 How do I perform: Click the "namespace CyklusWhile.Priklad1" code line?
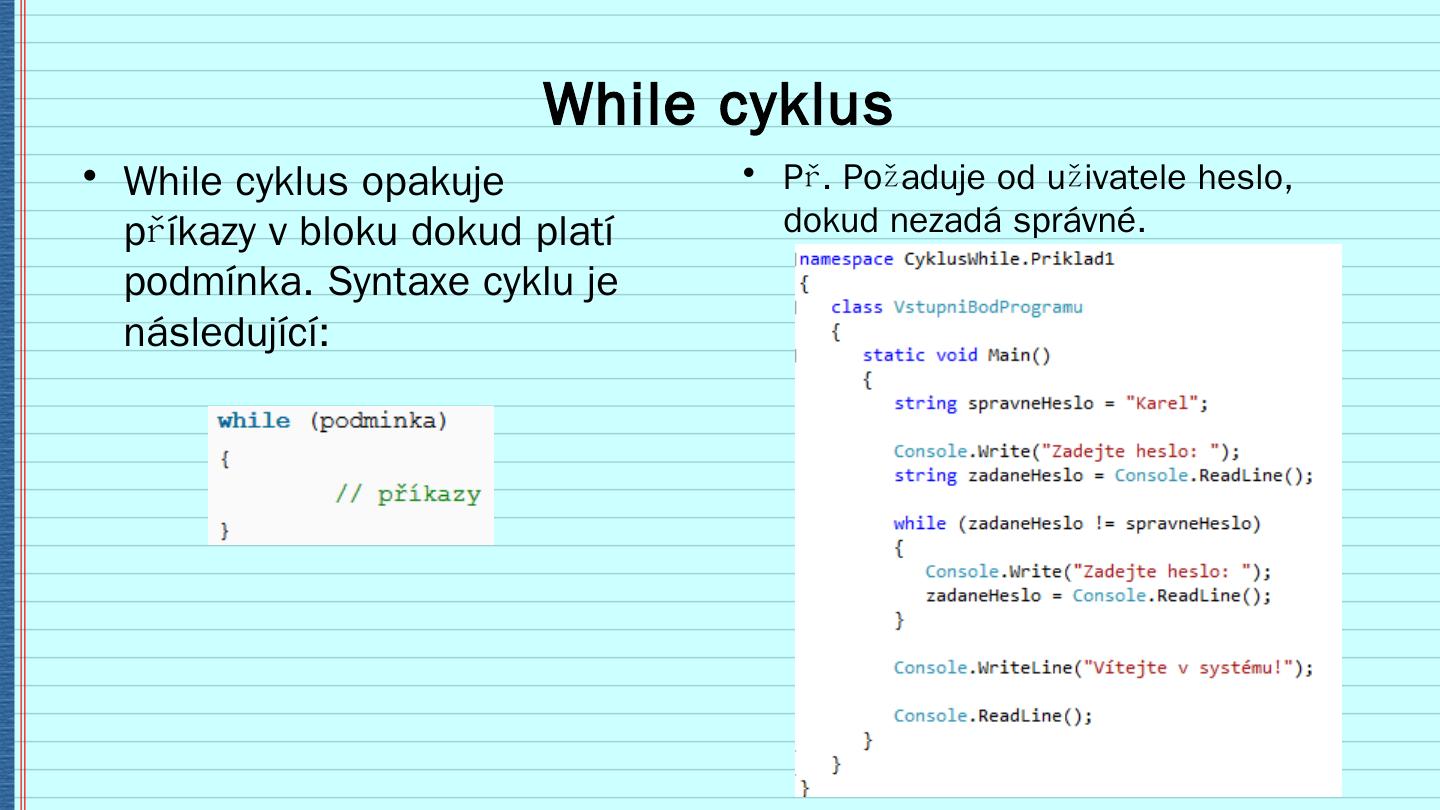click(957, 259)
